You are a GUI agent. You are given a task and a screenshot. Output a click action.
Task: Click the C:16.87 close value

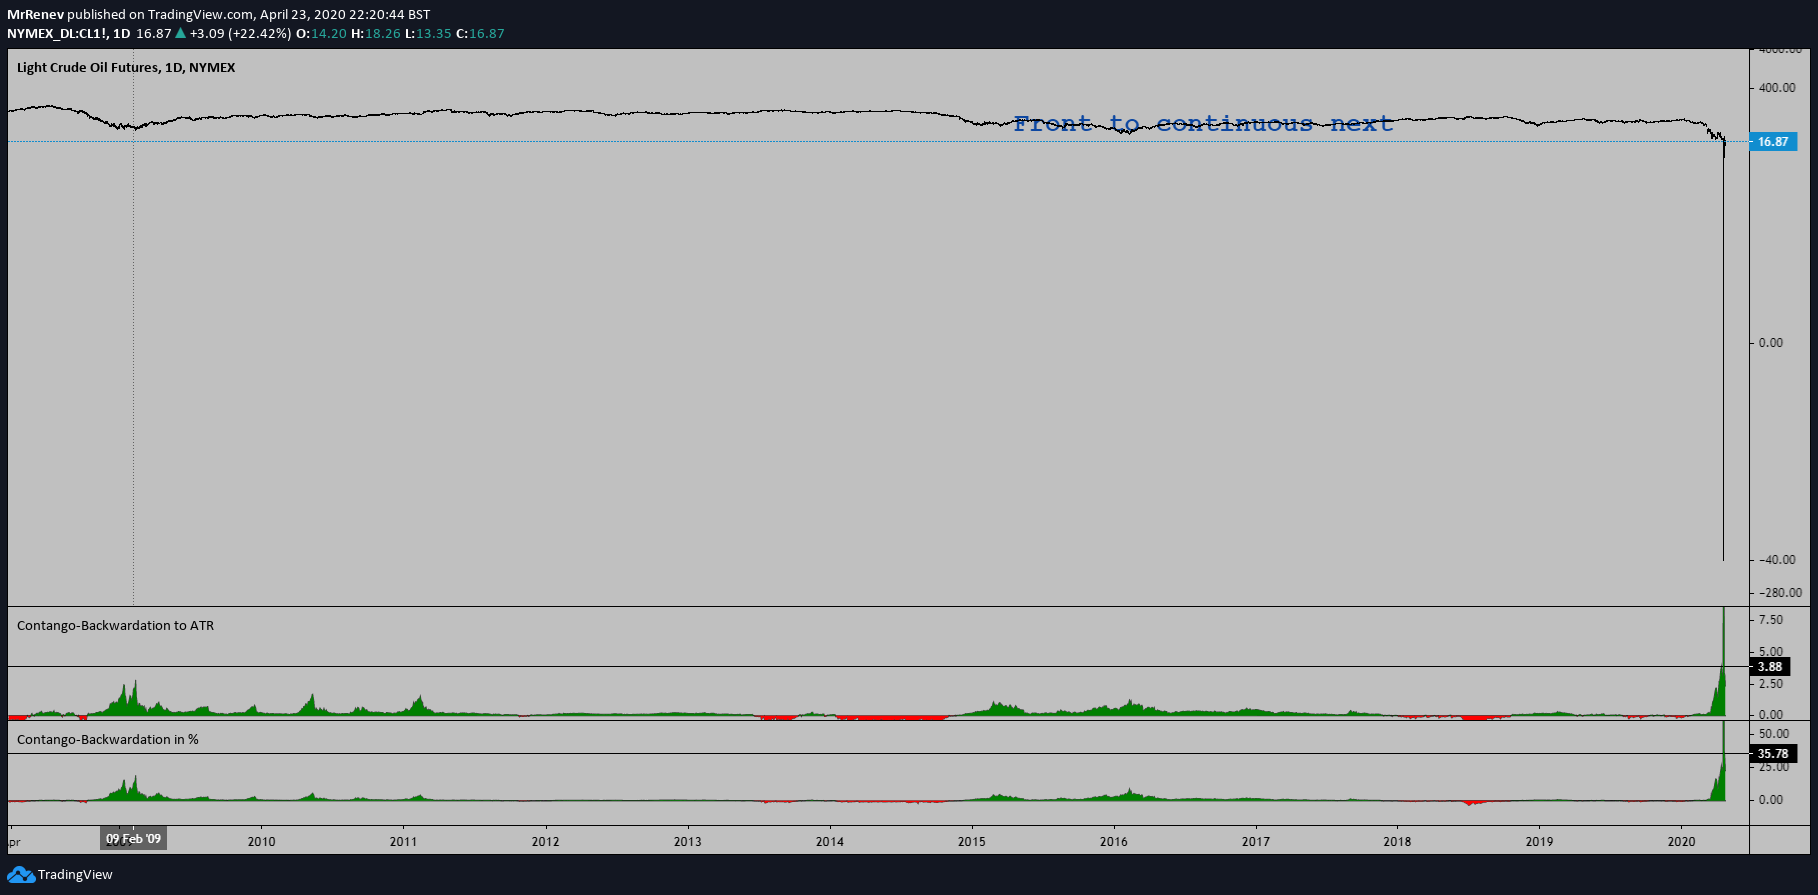coord(480,33)
